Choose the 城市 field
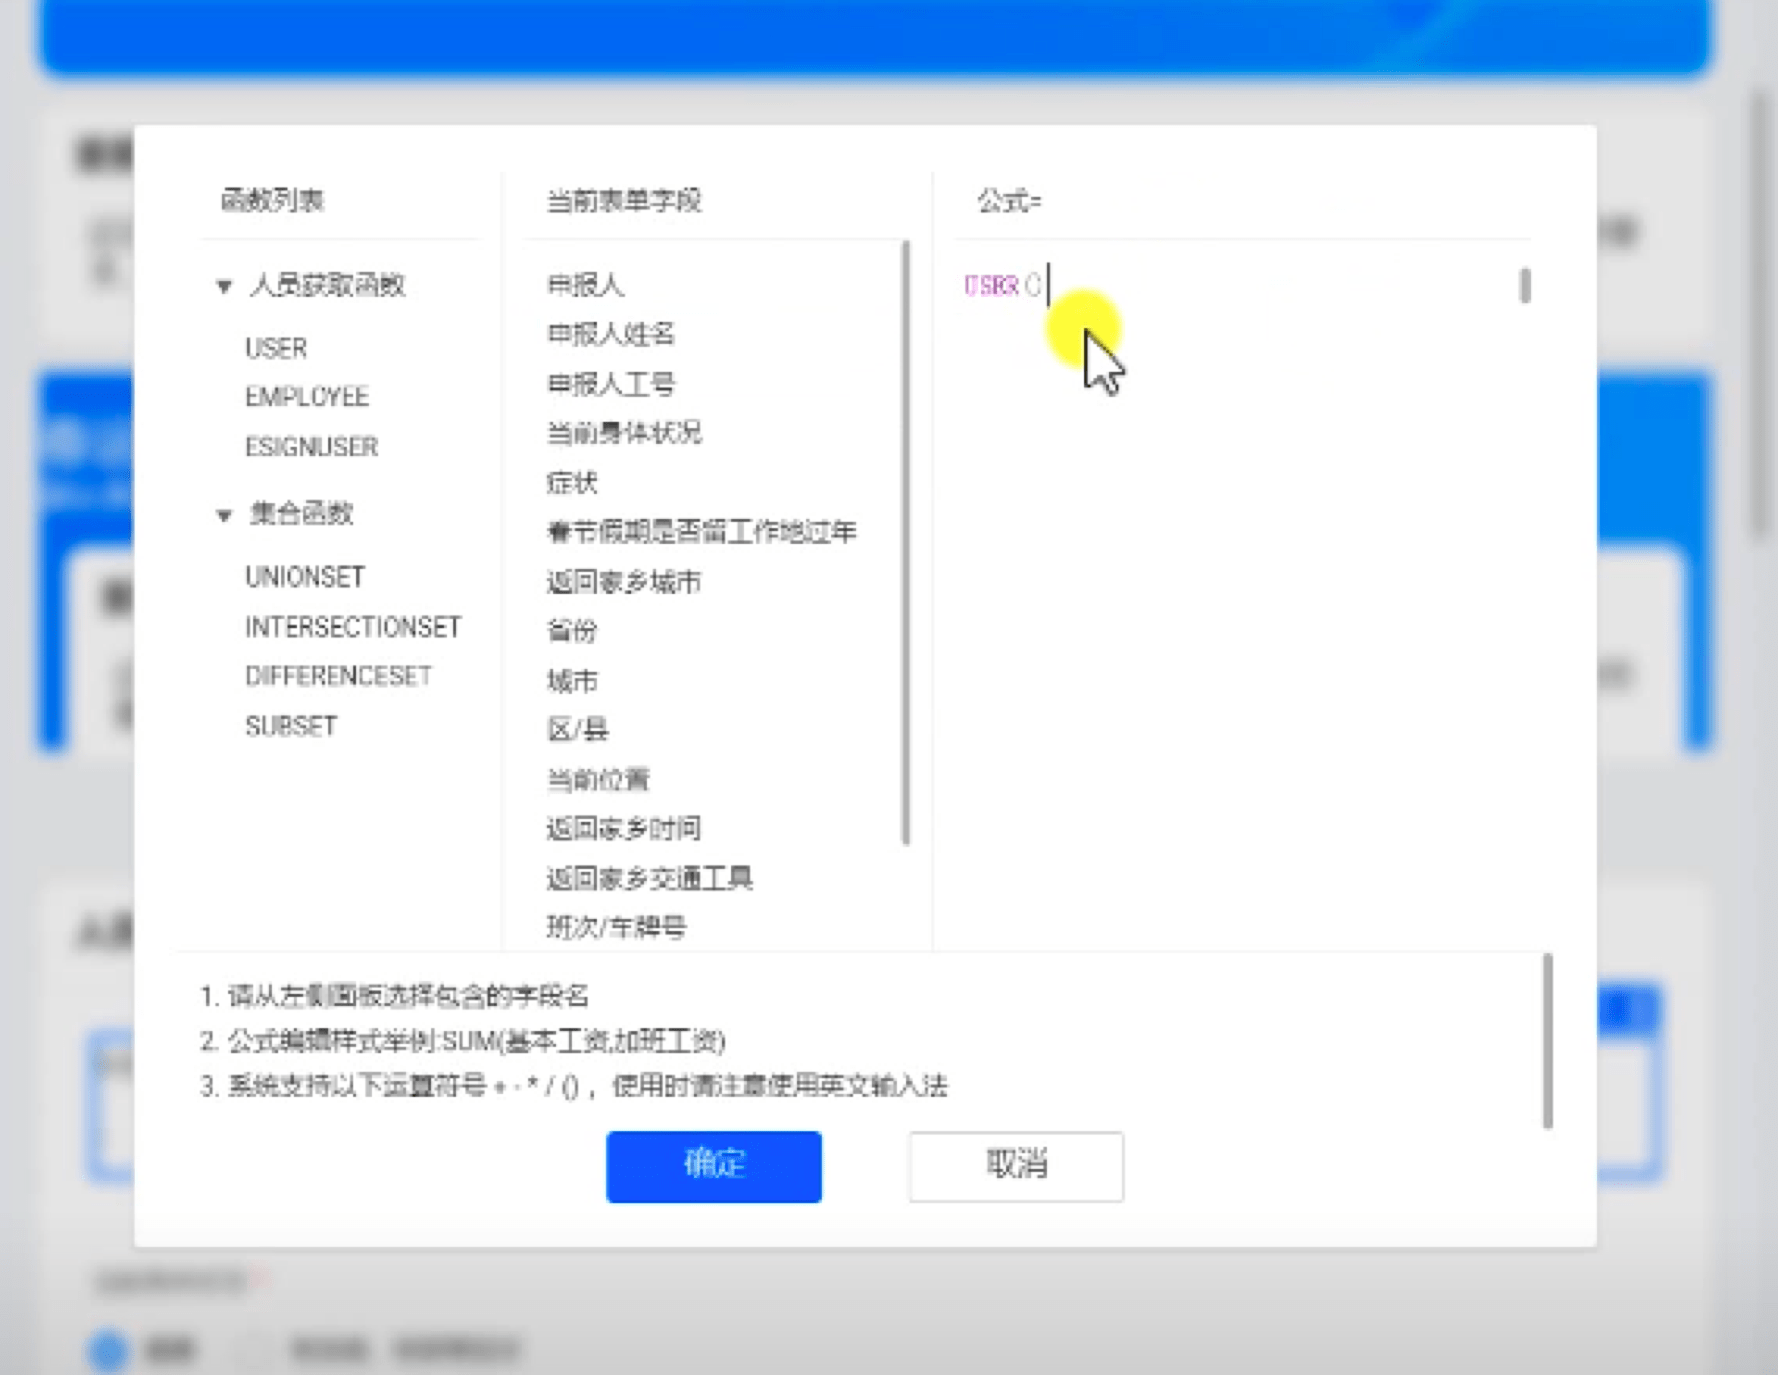1778x1375 pixels. pos(572,681)
